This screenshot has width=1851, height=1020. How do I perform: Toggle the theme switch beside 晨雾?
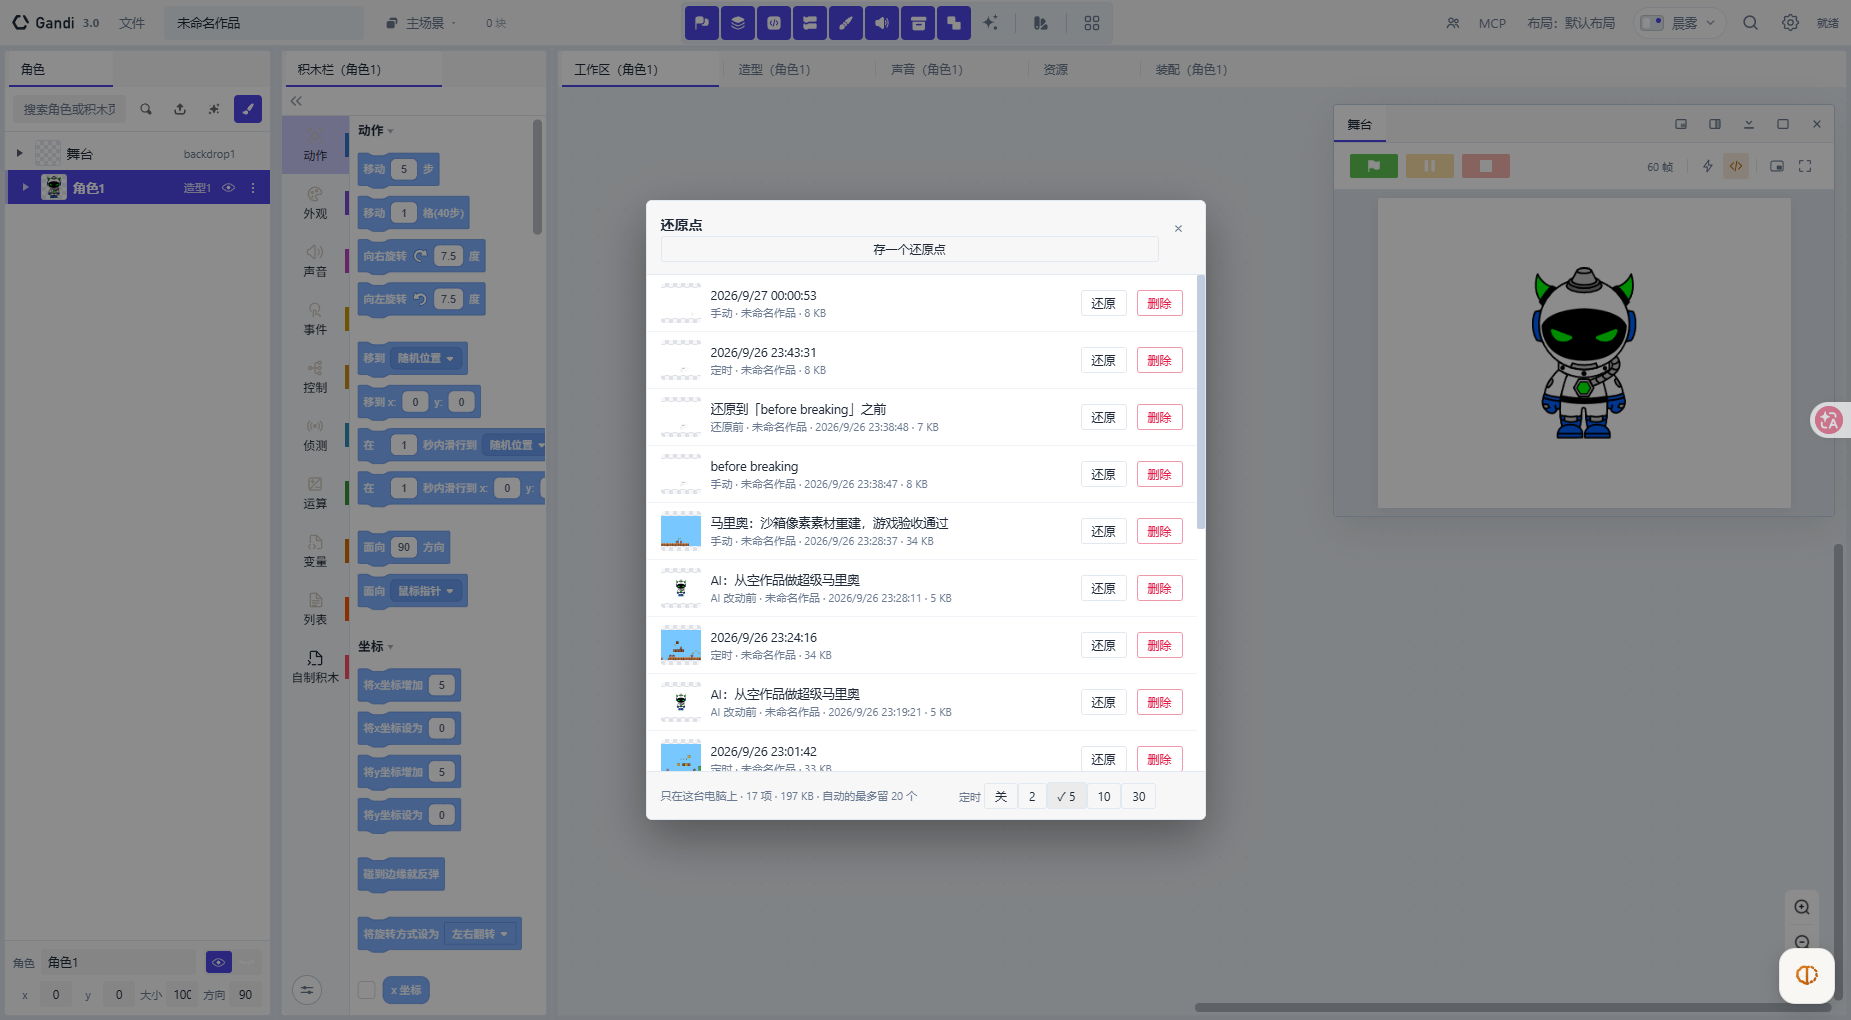tap(1652, 23)
